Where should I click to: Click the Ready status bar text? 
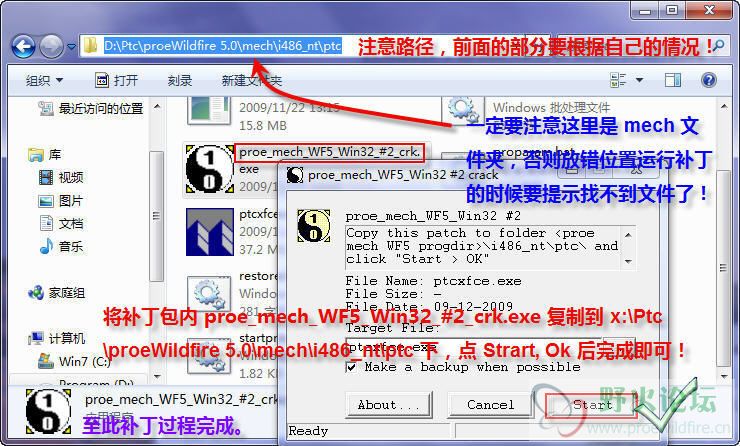[308, 431]
